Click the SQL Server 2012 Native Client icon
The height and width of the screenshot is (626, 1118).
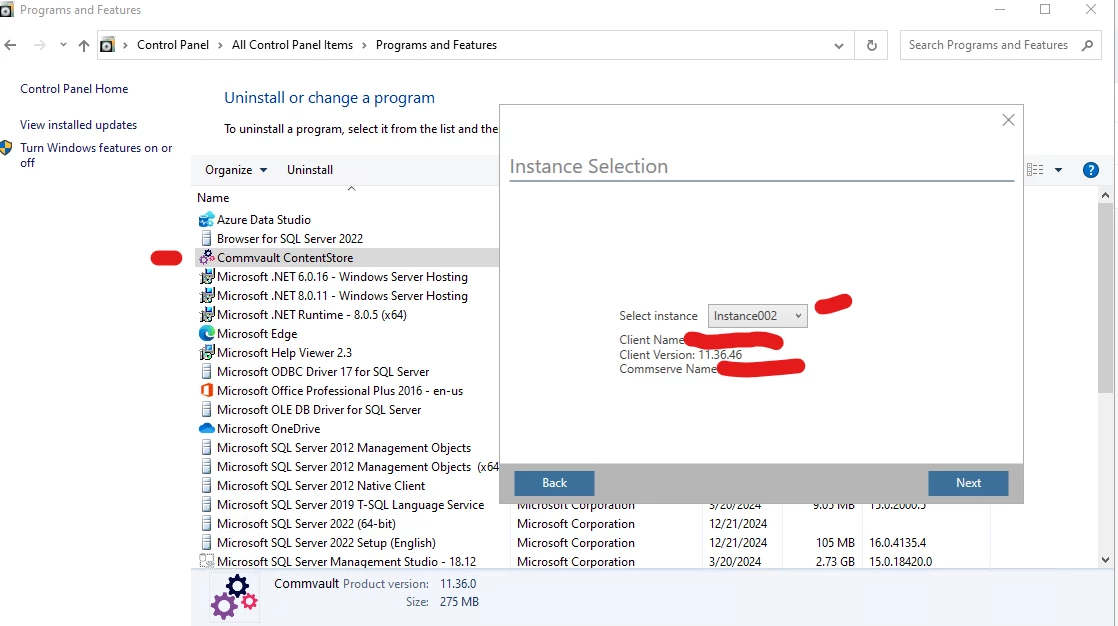206,486
